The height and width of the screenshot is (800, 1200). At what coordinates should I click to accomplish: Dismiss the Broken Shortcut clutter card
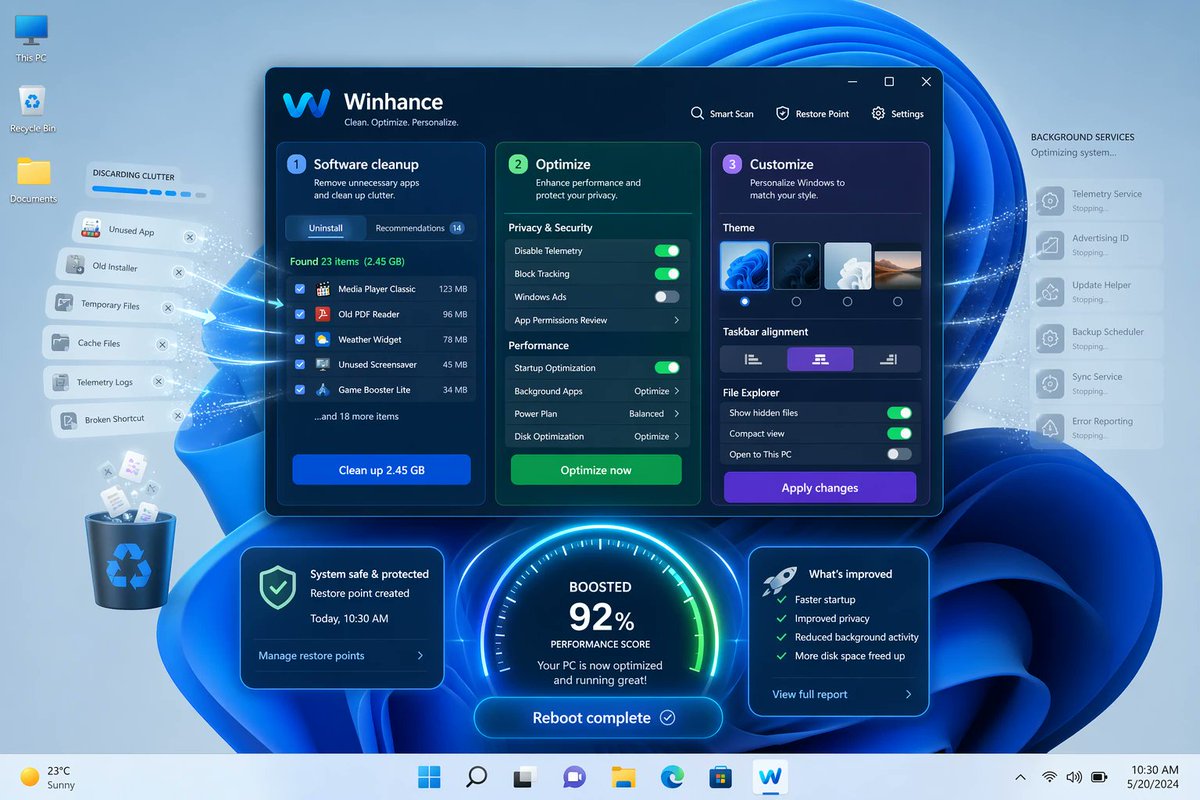tap(178, 415)
